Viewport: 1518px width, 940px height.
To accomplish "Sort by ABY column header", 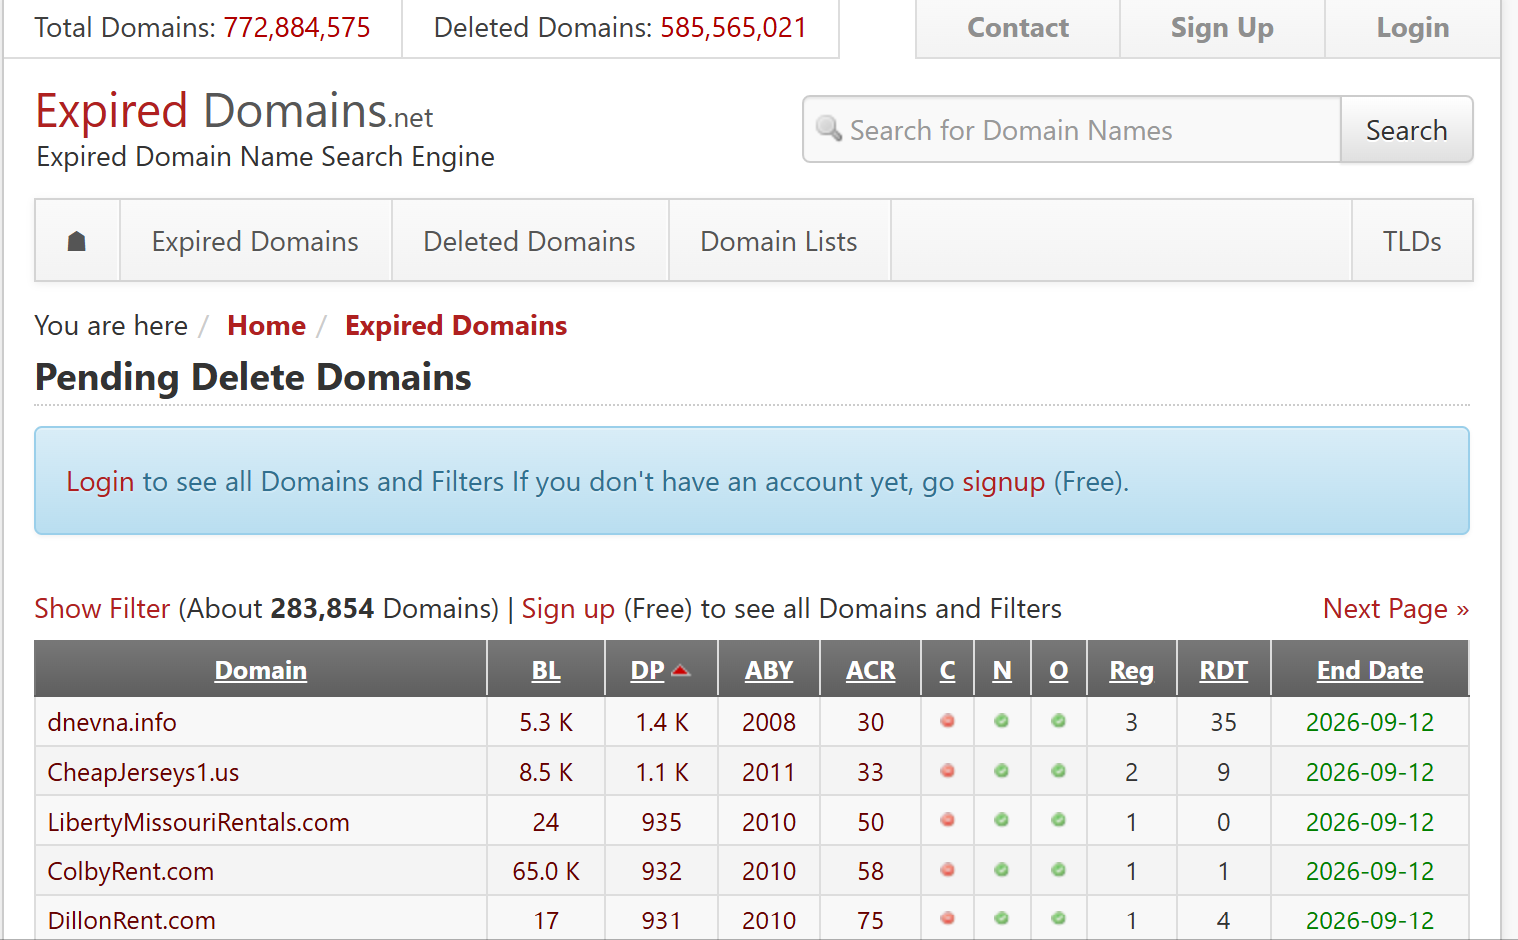I will (769, 670).
